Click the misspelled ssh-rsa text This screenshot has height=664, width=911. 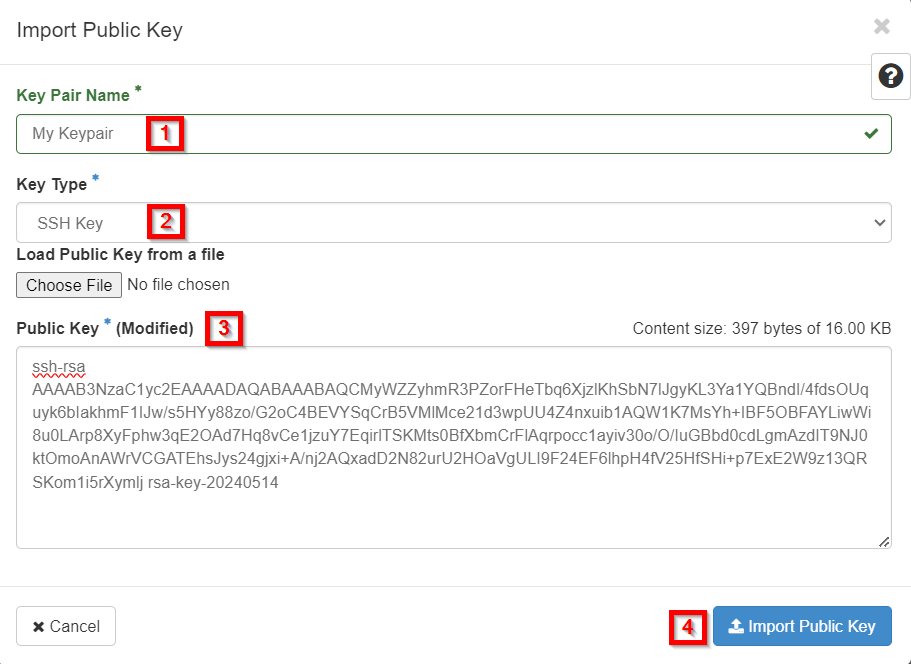pos(59,367)
